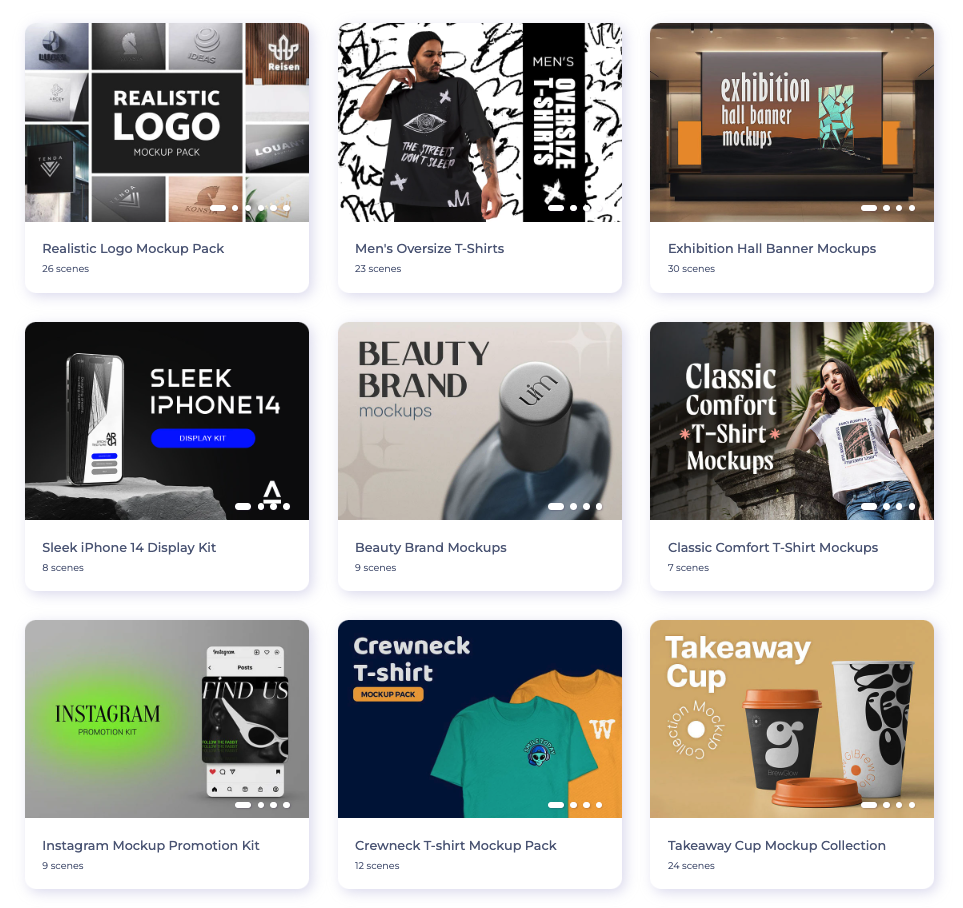Click the Classic Comfort T-Shirt Mockups title
The image size is (963, 908).
click(773, 547)
